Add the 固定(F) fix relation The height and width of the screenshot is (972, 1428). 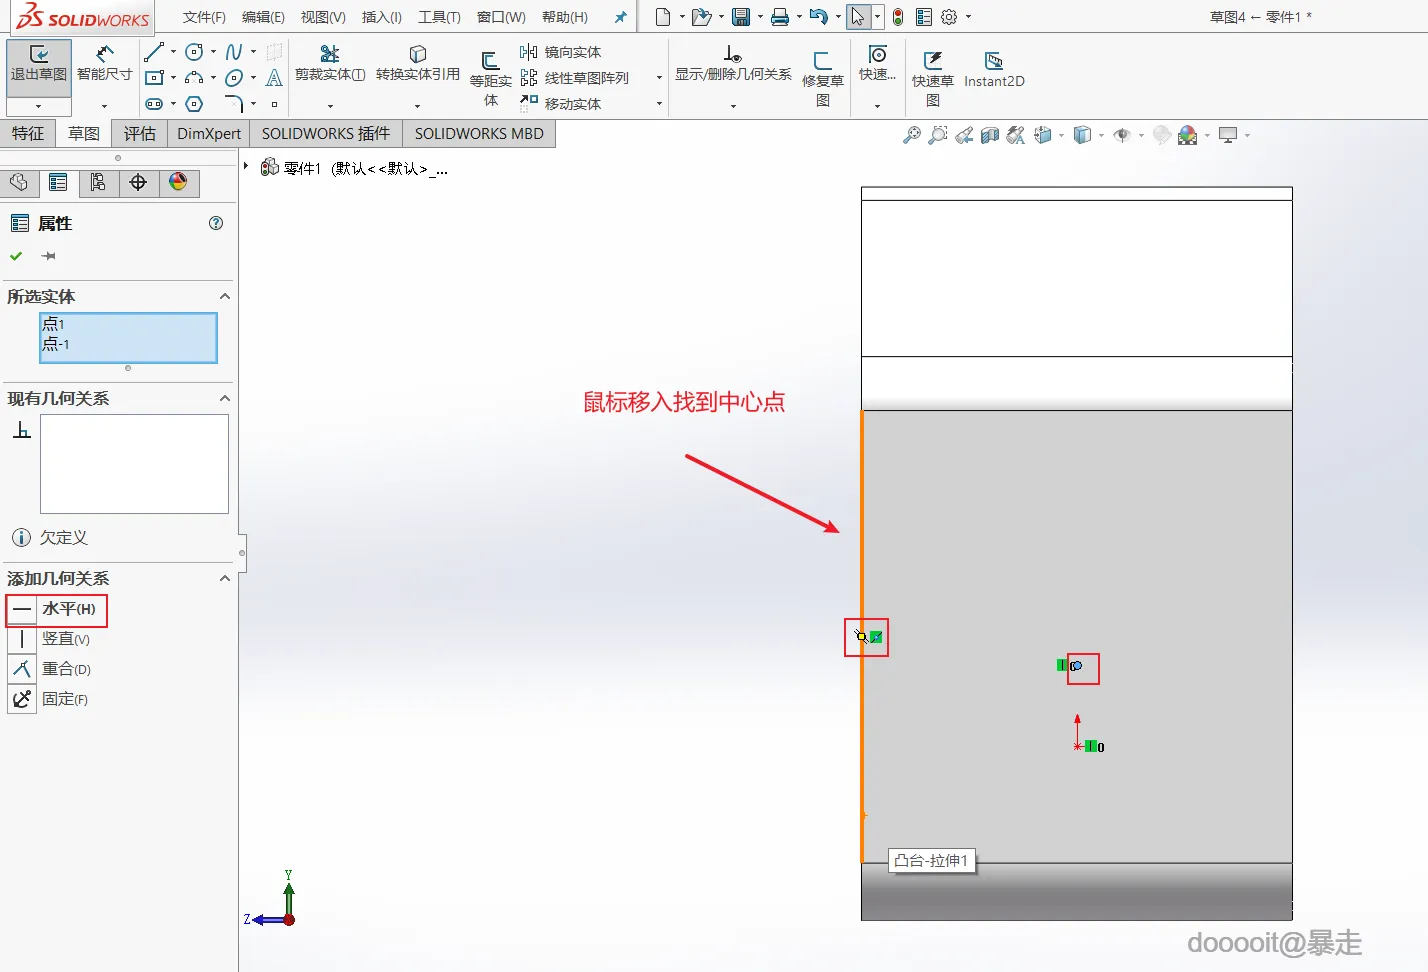click(x=50, y=699)
